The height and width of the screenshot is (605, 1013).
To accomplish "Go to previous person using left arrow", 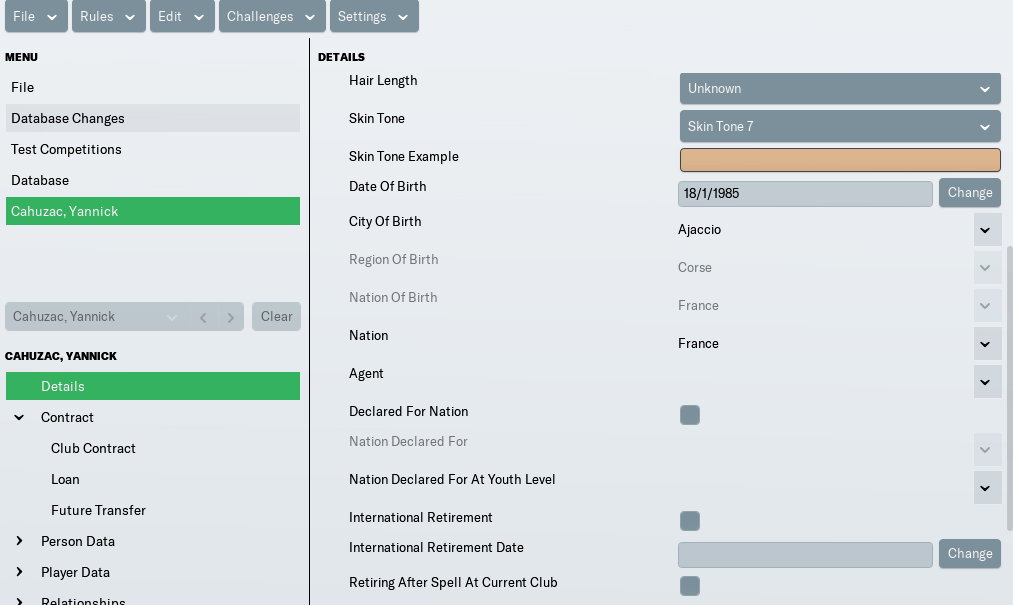I will point(203,317).
